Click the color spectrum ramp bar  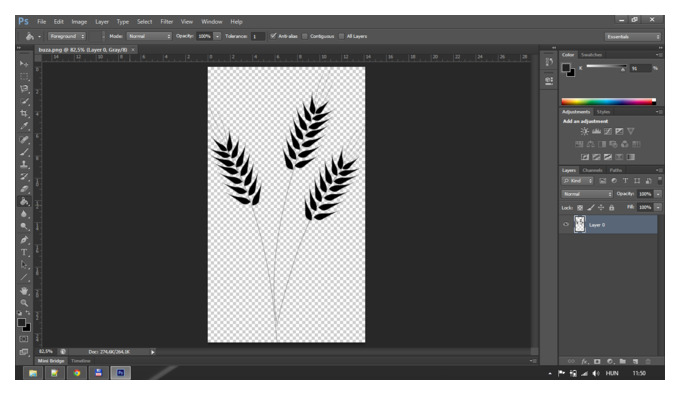coord(608,101)
